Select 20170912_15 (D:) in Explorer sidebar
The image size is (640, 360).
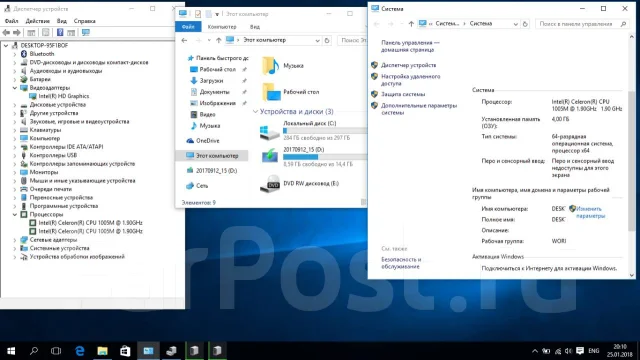click(216, 171)
